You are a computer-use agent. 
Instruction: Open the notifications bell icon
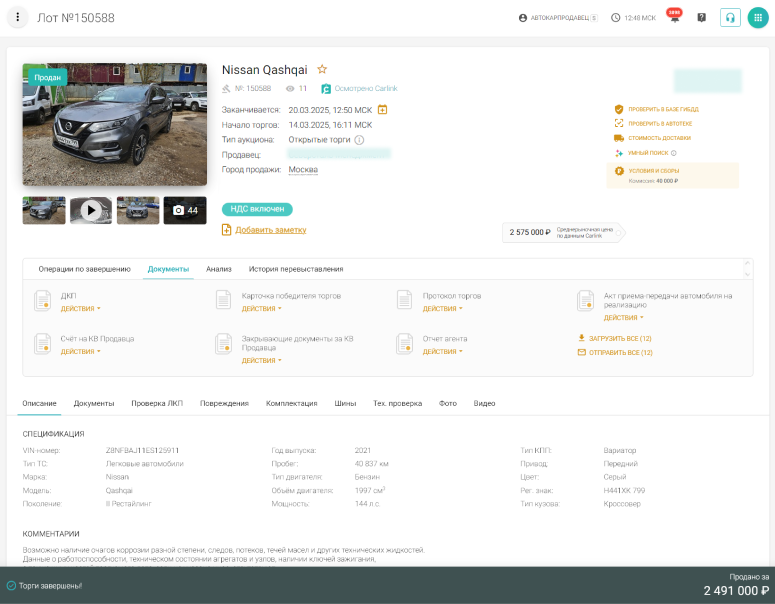[673, 18]
